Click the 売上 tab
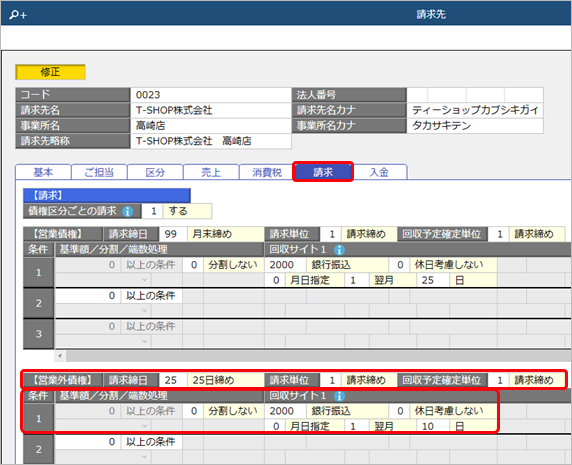Screen dimensions: 572x465 point(211,172)
